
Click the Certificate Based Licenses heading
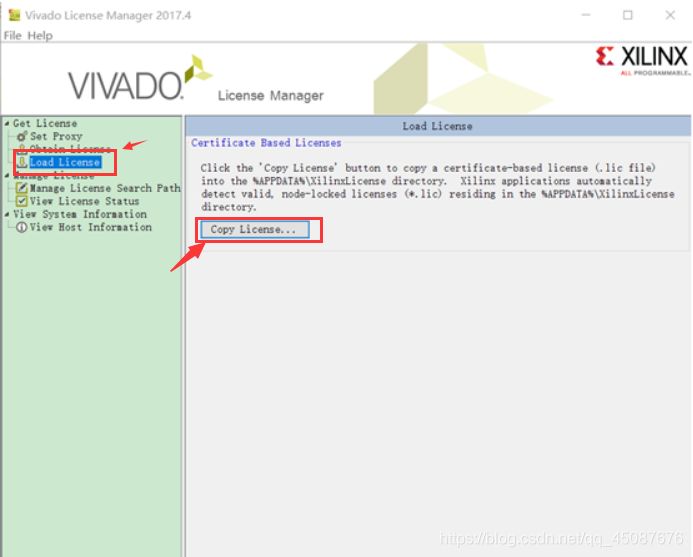coord(266,143)
